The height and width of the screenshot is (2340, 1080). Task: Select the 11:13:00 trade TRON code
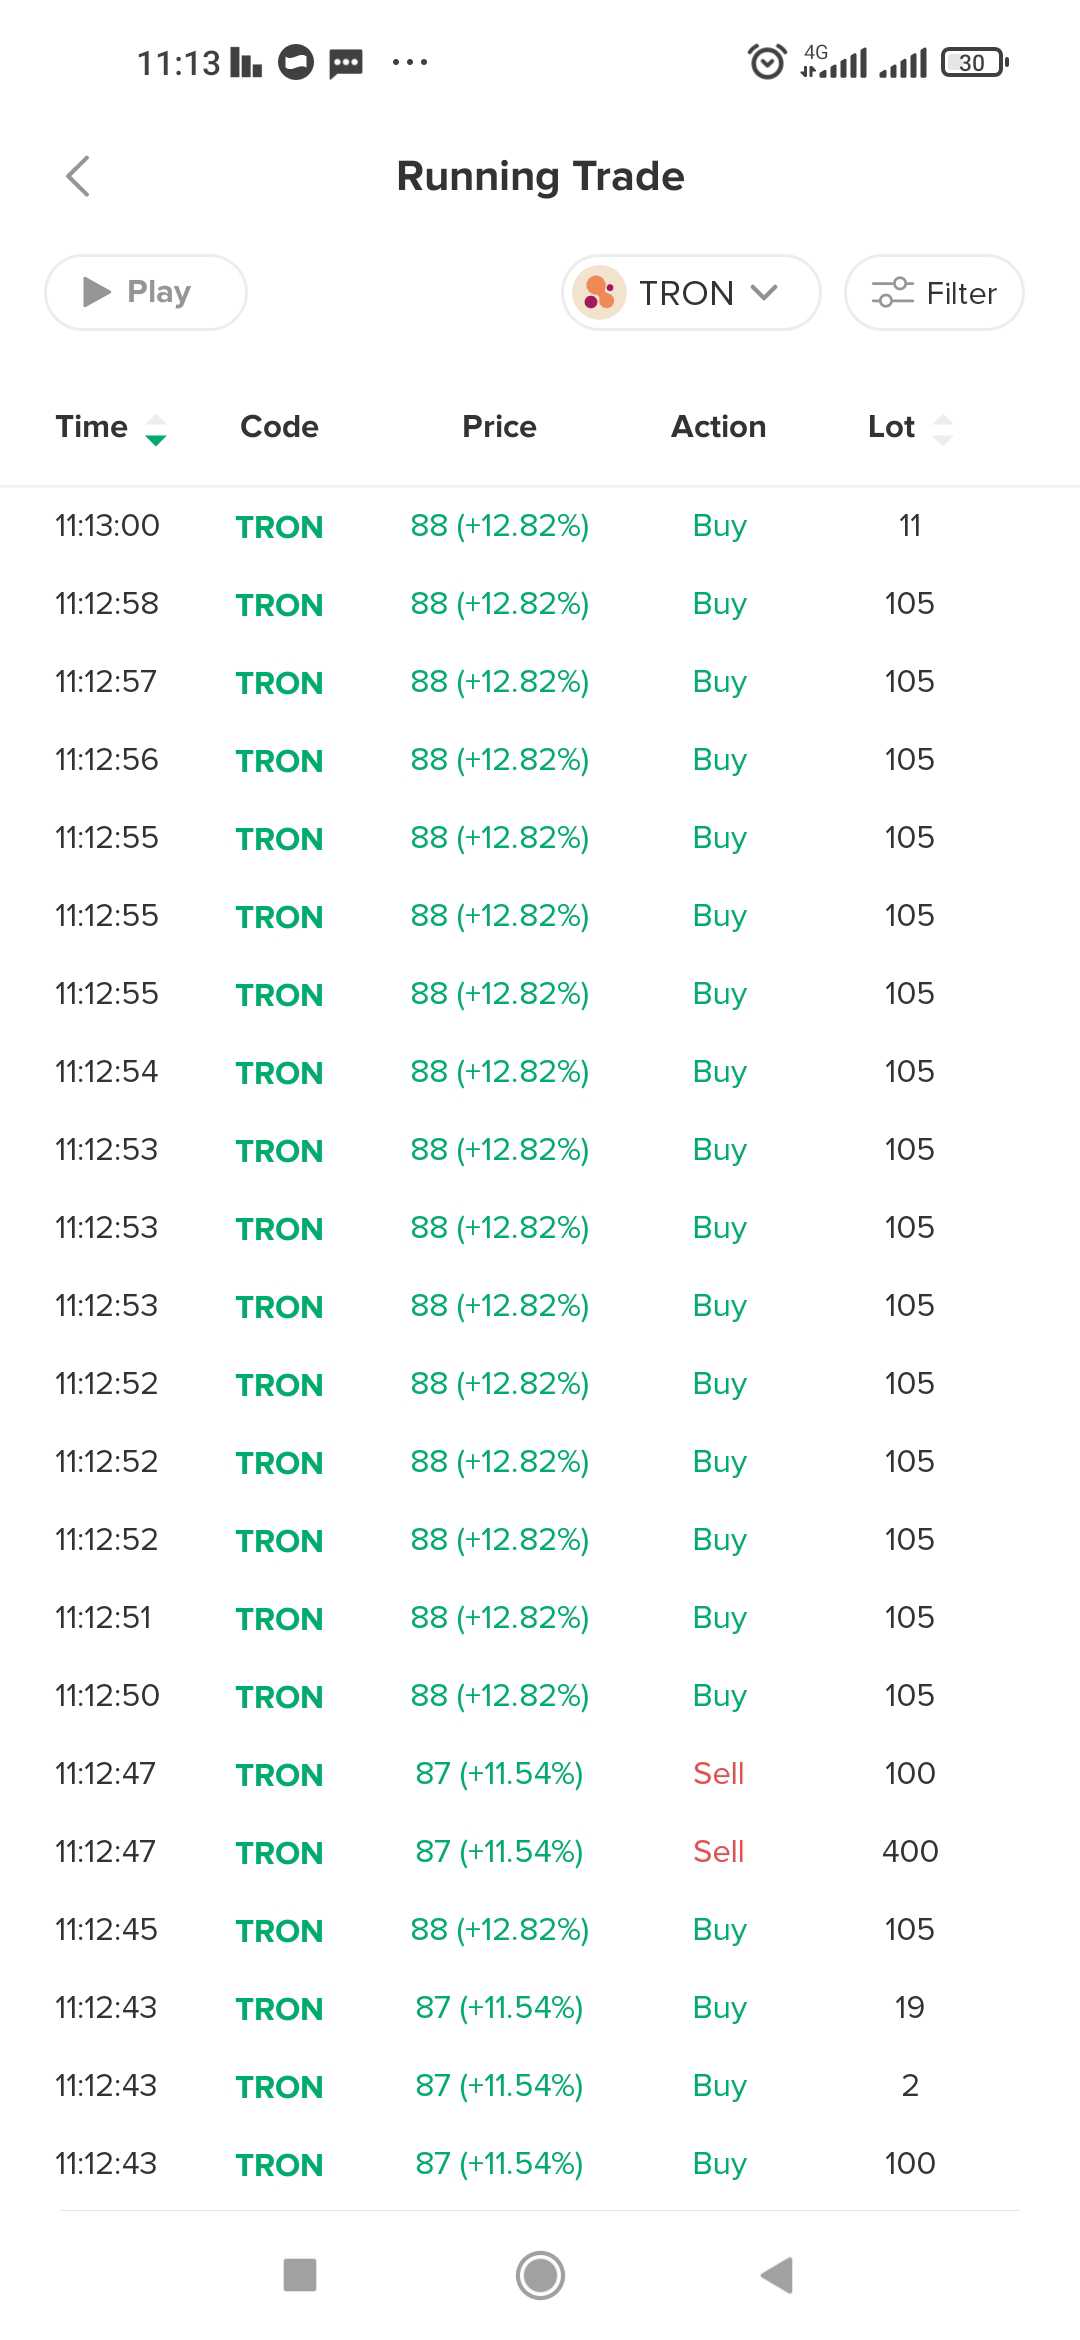coord(279,527)
